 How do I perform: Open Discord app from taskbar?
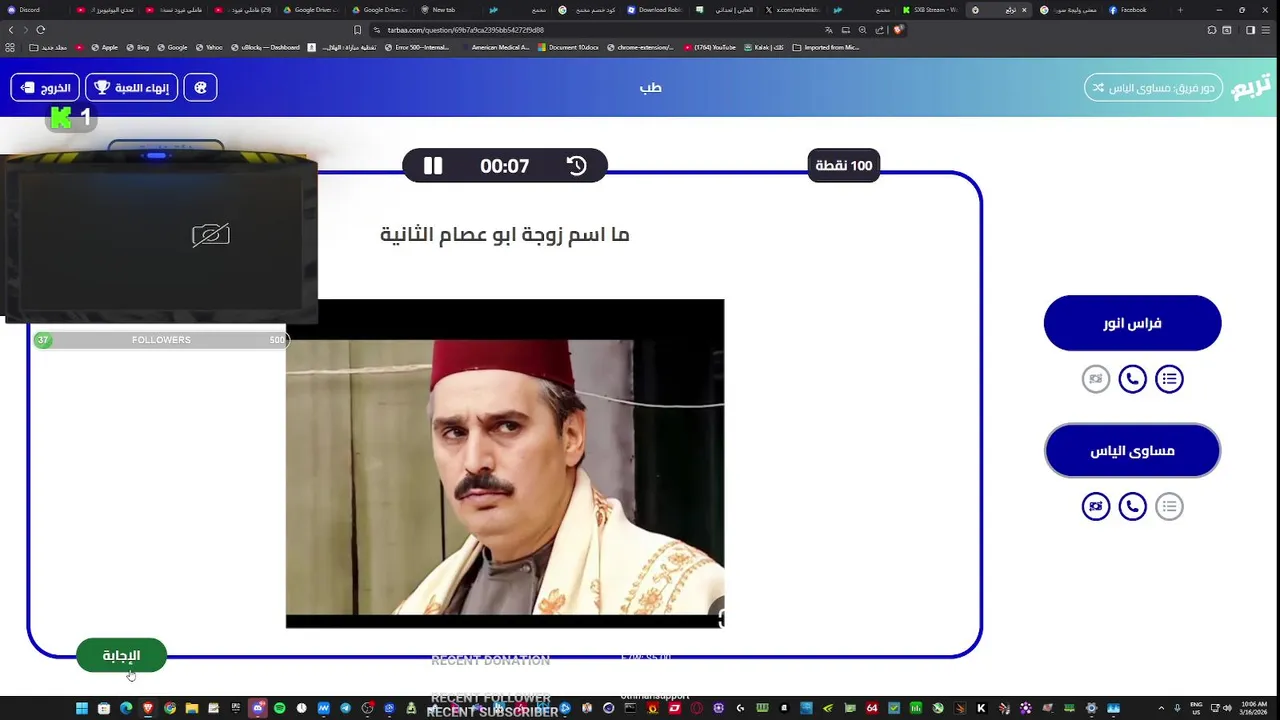point(258,708)
